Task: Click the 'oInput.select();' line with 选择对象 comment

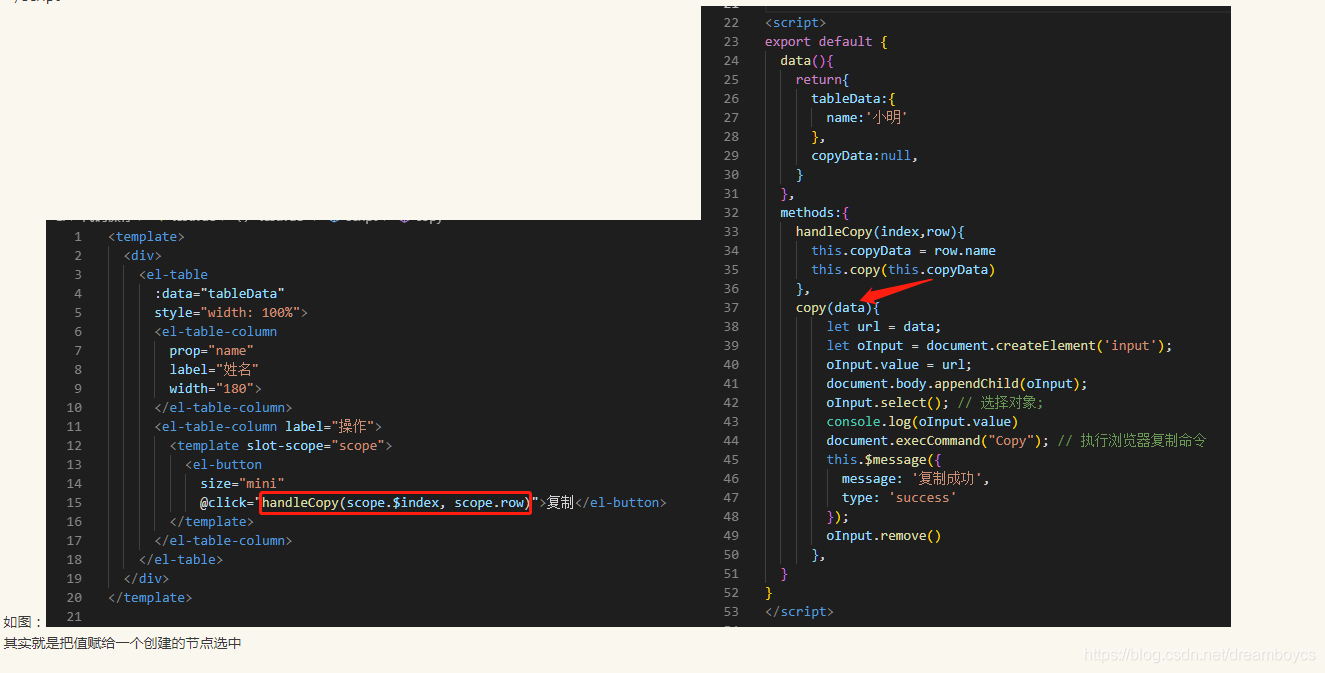Action: click(x=935, y=403)
